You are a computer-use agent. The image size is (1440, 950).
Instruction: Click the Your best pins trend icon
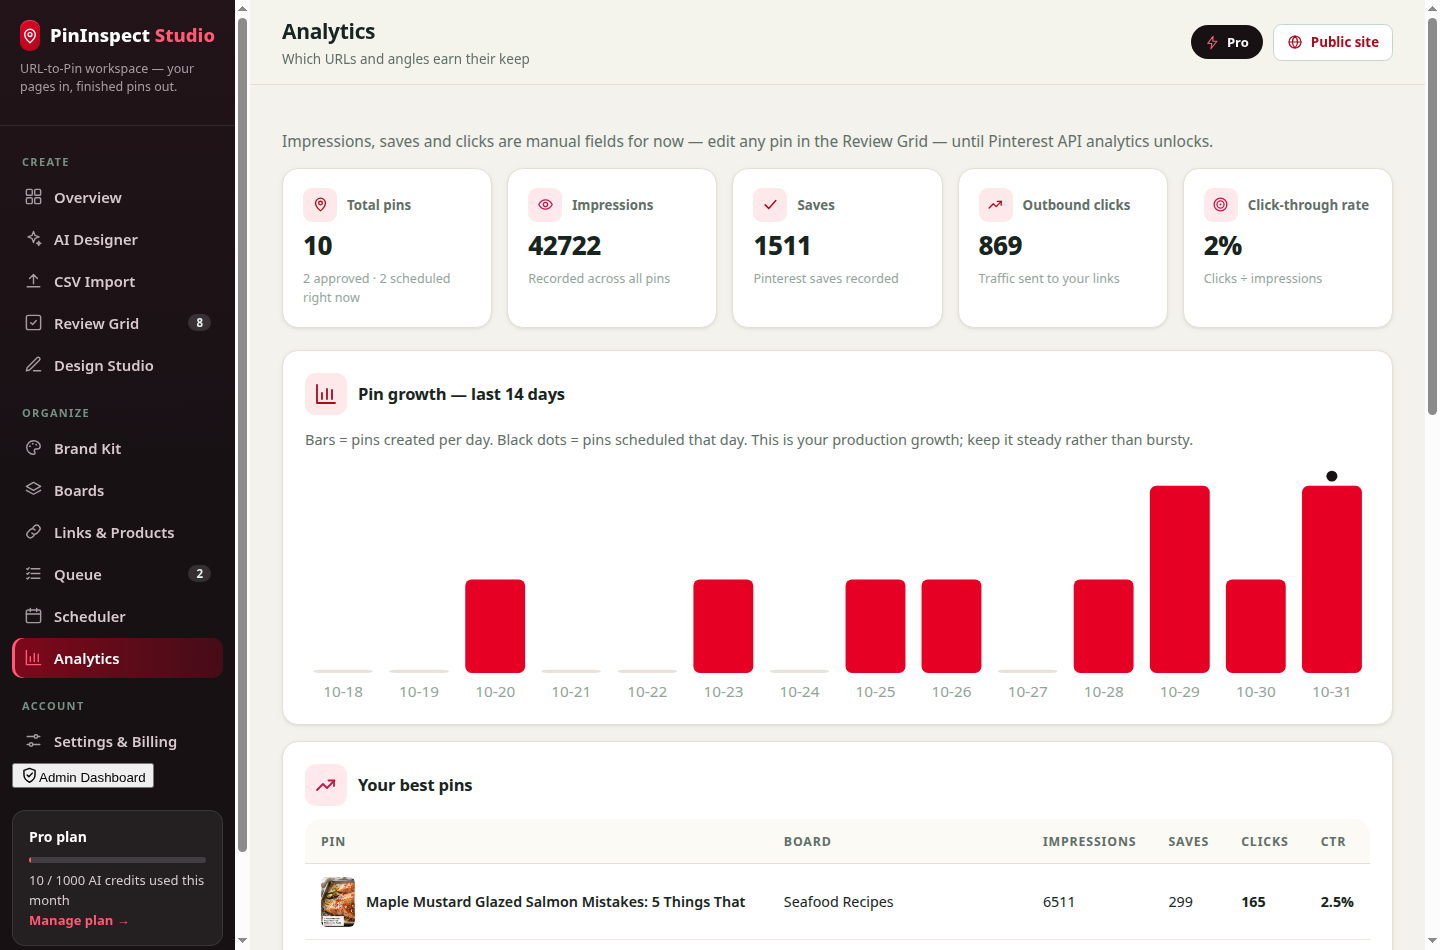coord(326,785)
